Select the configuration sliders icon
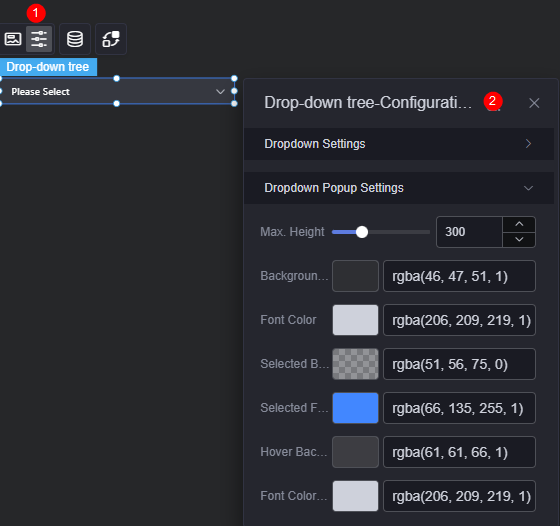 pos(39,39)
